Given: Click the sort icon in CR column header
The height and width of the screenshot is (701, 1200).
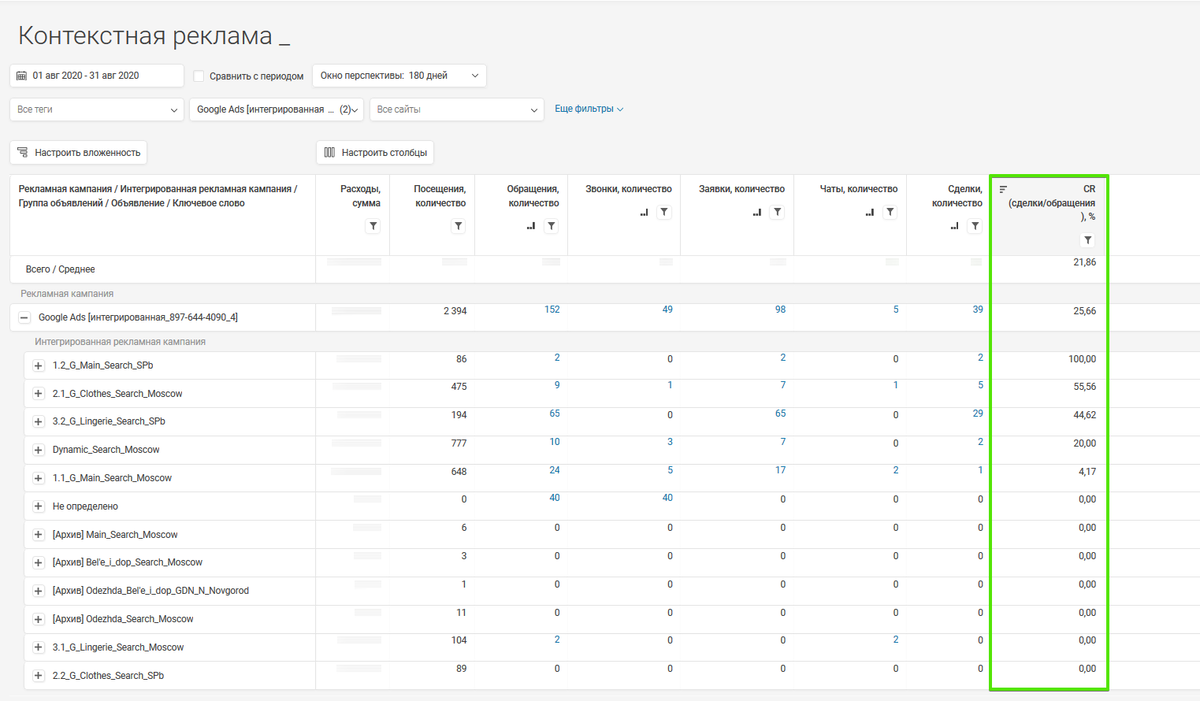Looking at the screenshot, I should coord(1003,189).
